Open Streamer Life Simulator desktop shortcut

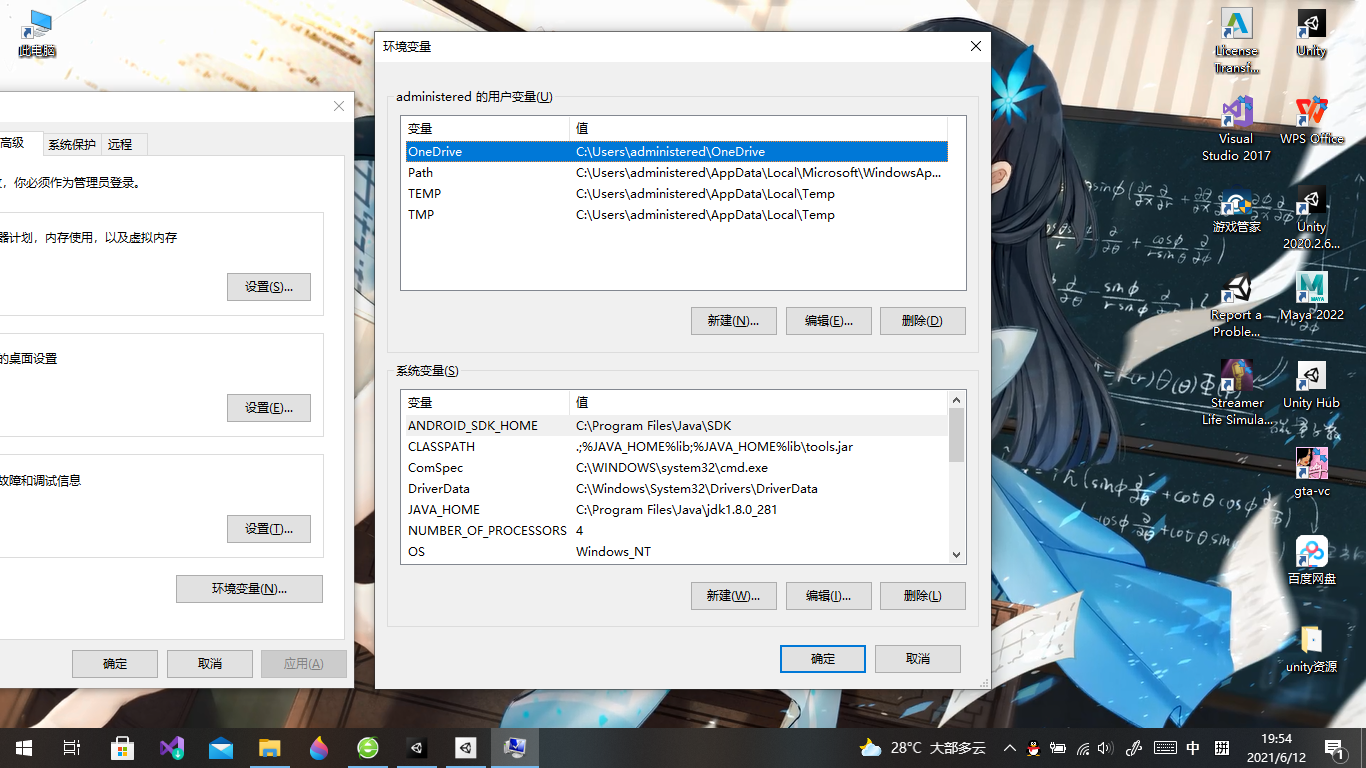[1237, 393]
